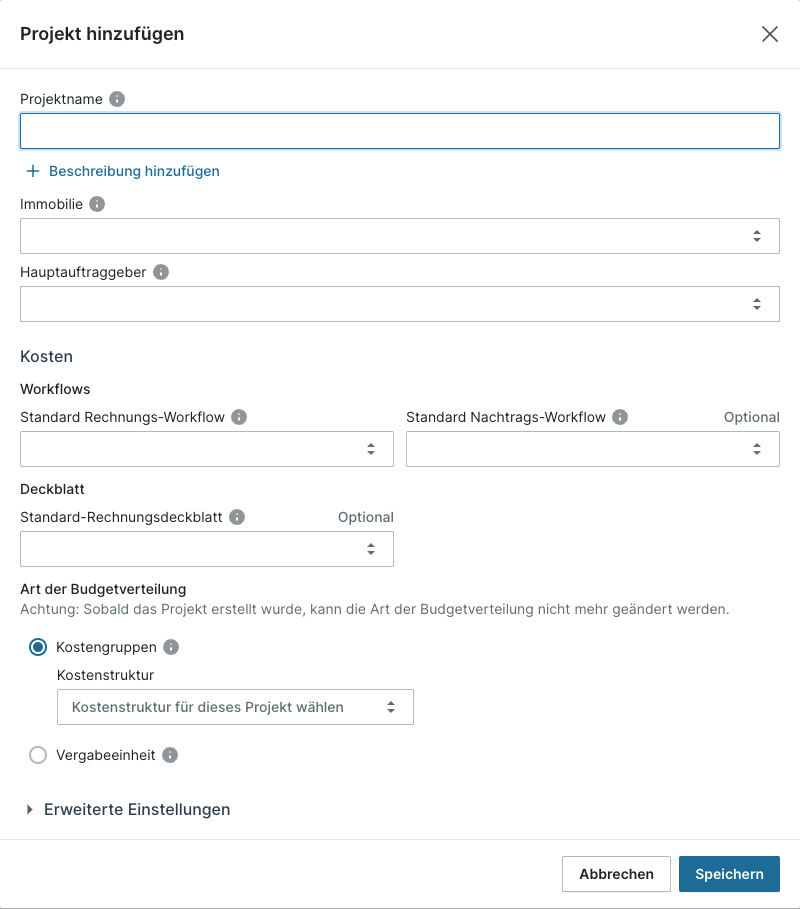Click the info icon beside Immobilie
This screenshot has width=800, height=909.
(x=97, y=204)
